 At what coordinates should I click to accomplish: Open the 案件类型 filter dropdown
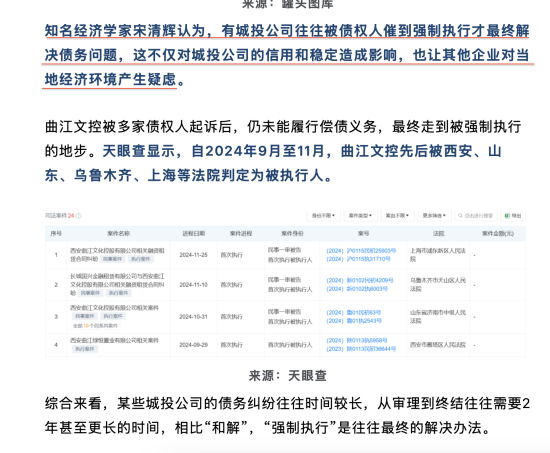coord(360,215)
